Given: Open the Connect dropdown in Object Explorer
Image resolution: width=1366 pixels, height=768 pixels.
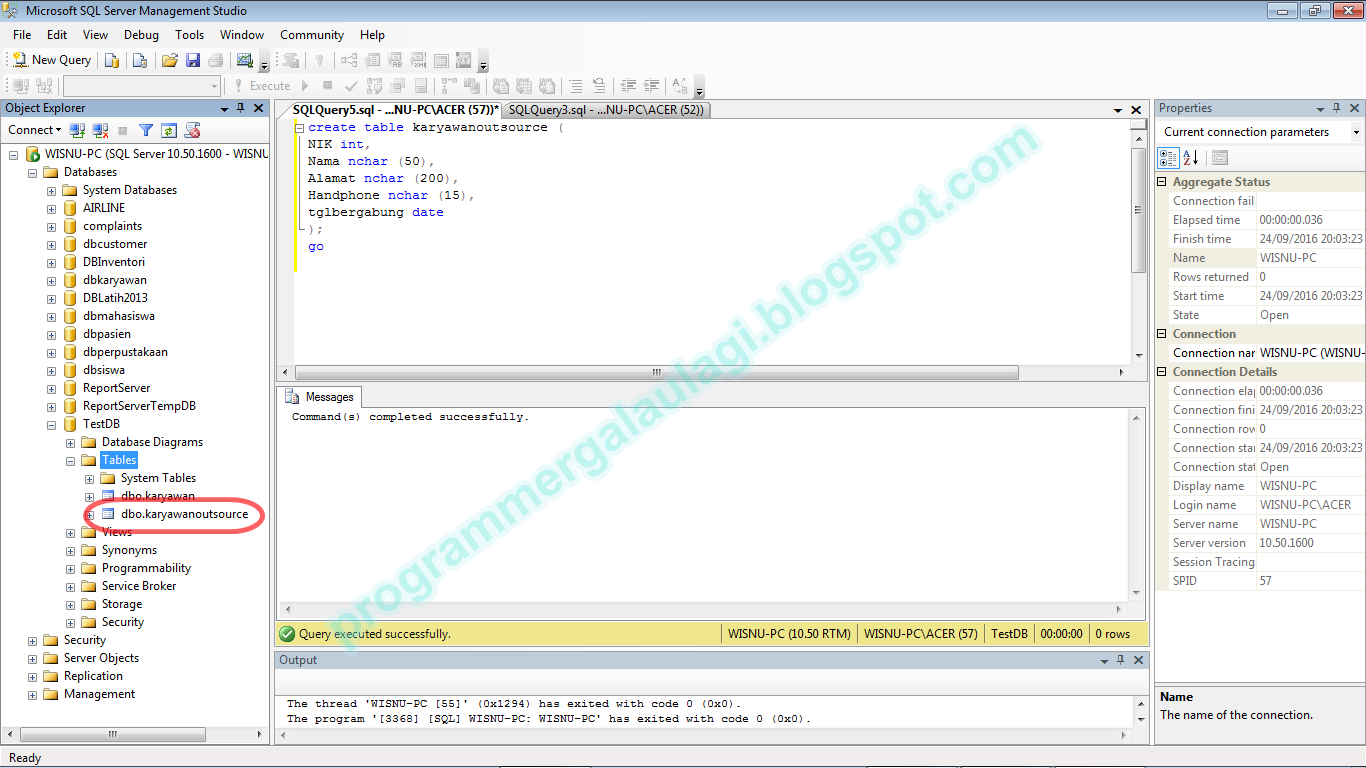Looking at the screenshot, I should 34,130.
